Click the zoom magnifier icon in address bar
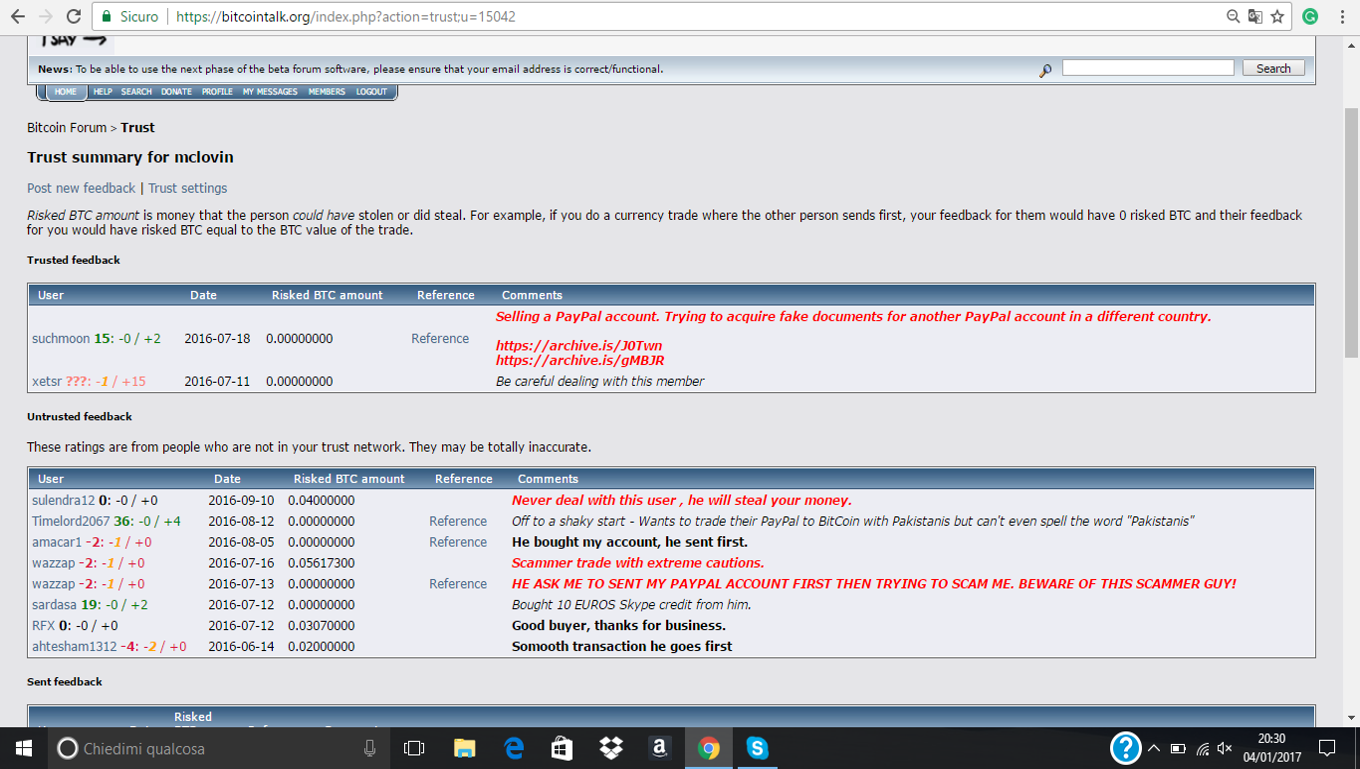The image size is (1360, 769). (x=1233, y=16)
